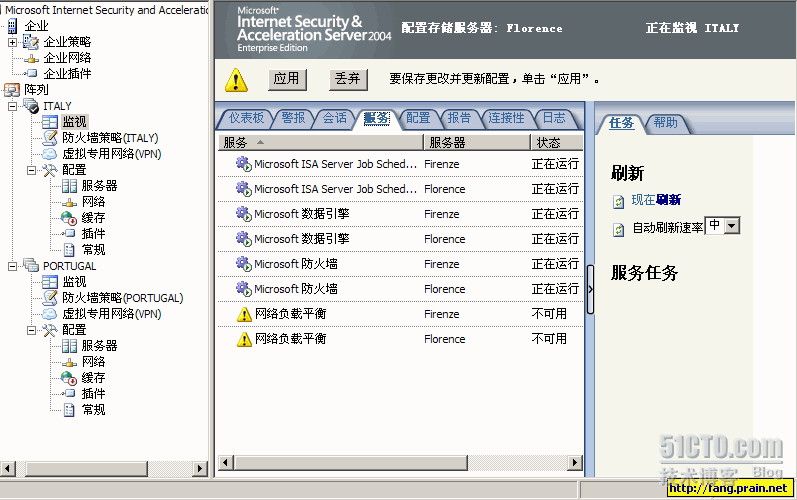Select 虚拟专用网络(VPN) under PORTUGAL
The width and height of the screenshot is (797, 500).
point(112,314)
